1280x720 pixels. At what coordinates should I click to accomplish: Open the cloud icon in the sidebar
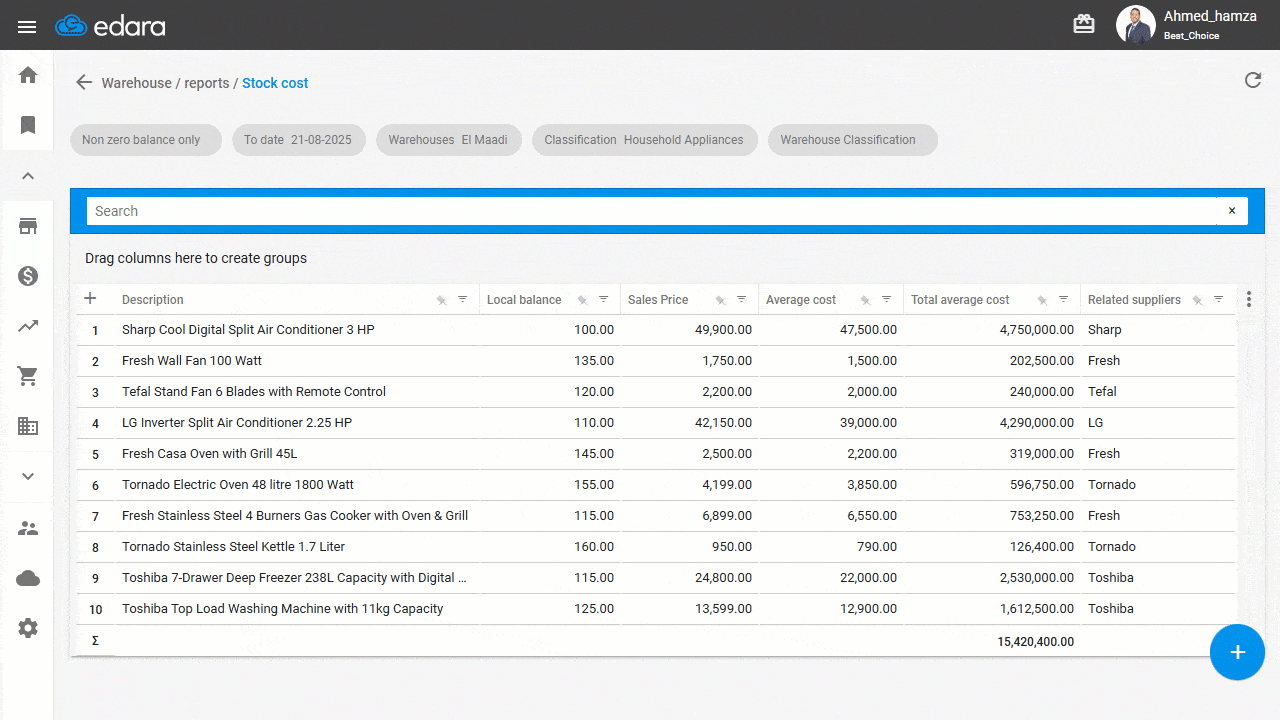[28, 578]
